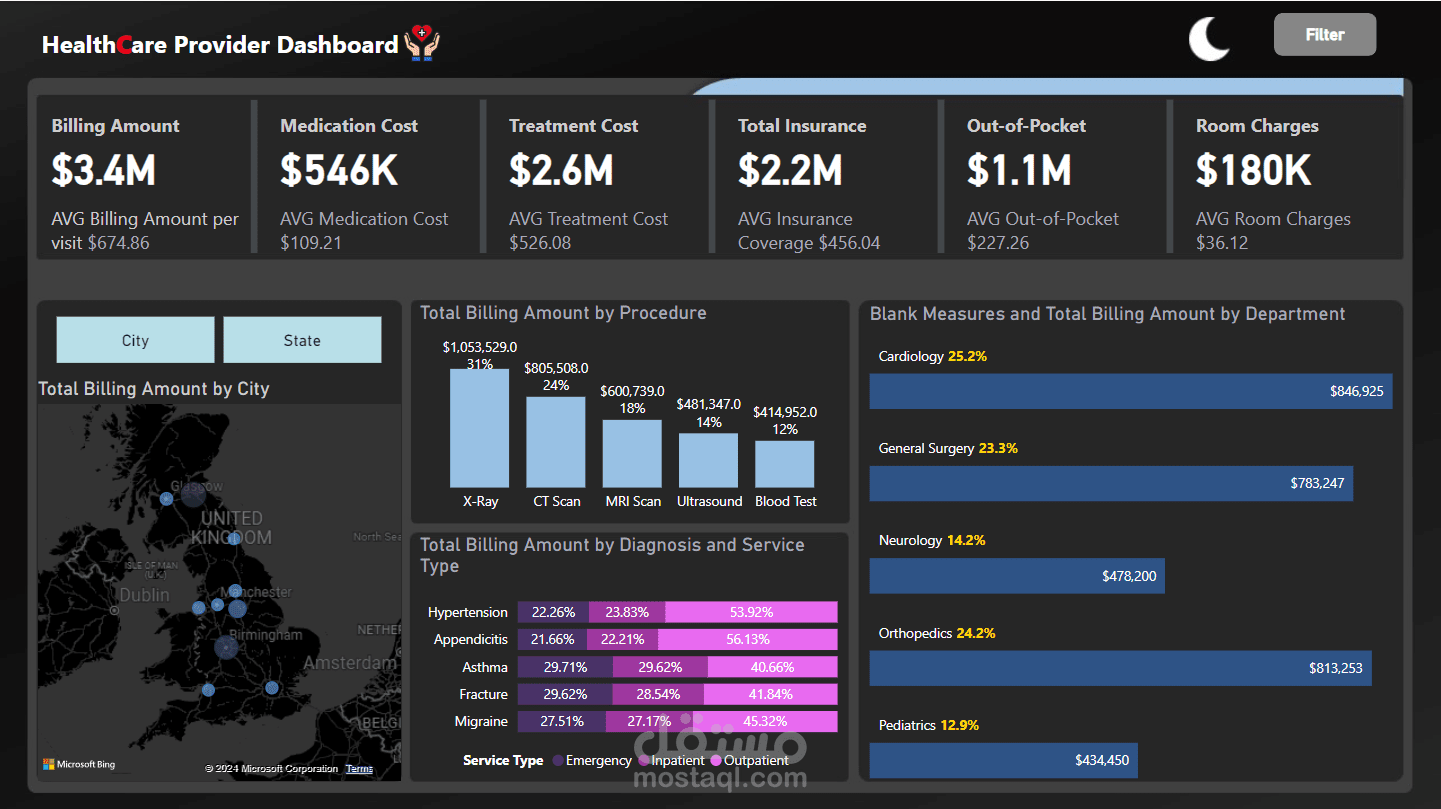Screen dimensions: 1441x809
Task: Click AVG Room Charges $36.12 text
Action: point(1273,231)
